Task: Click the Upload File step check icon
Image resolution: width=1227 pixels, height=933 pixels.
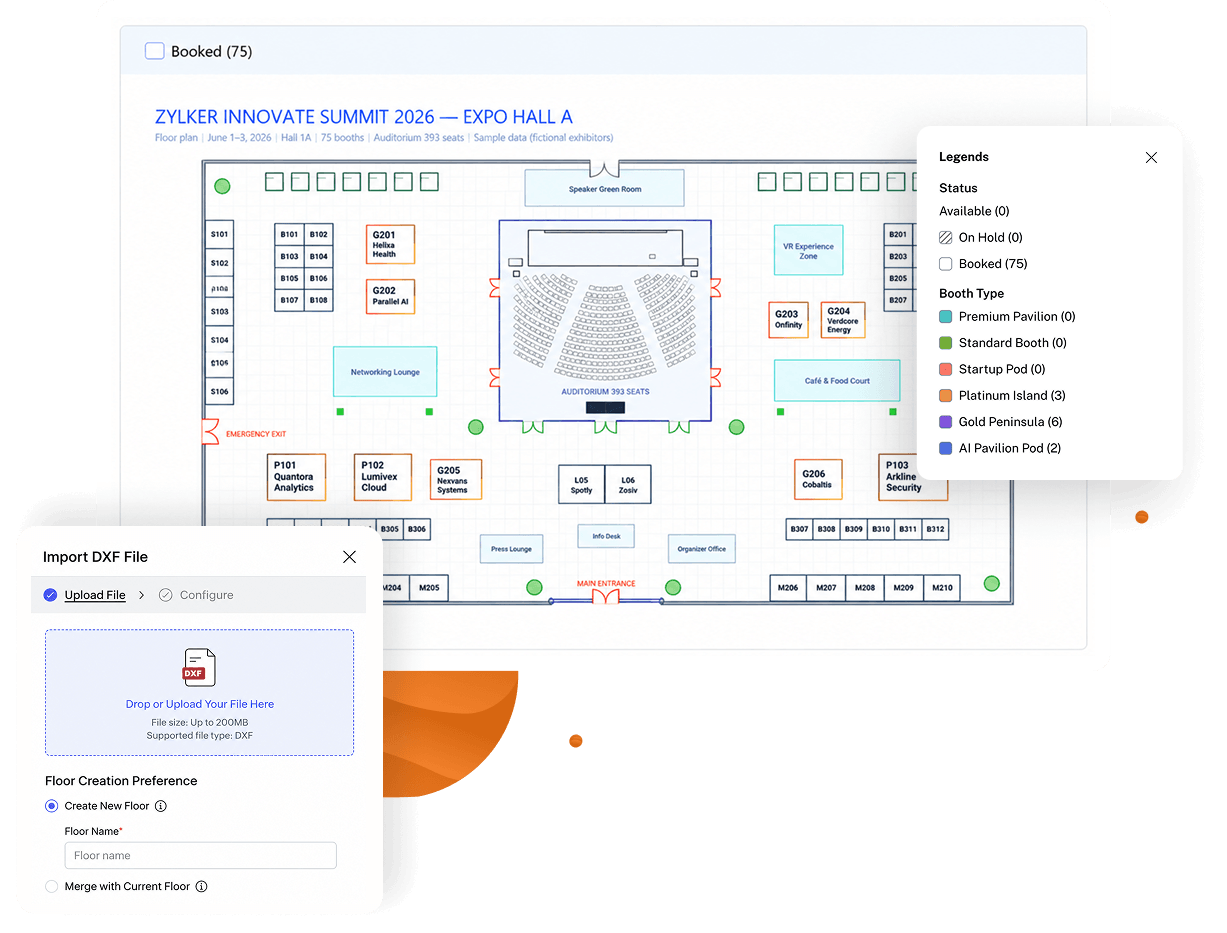Action: click(x=50, y=595)
